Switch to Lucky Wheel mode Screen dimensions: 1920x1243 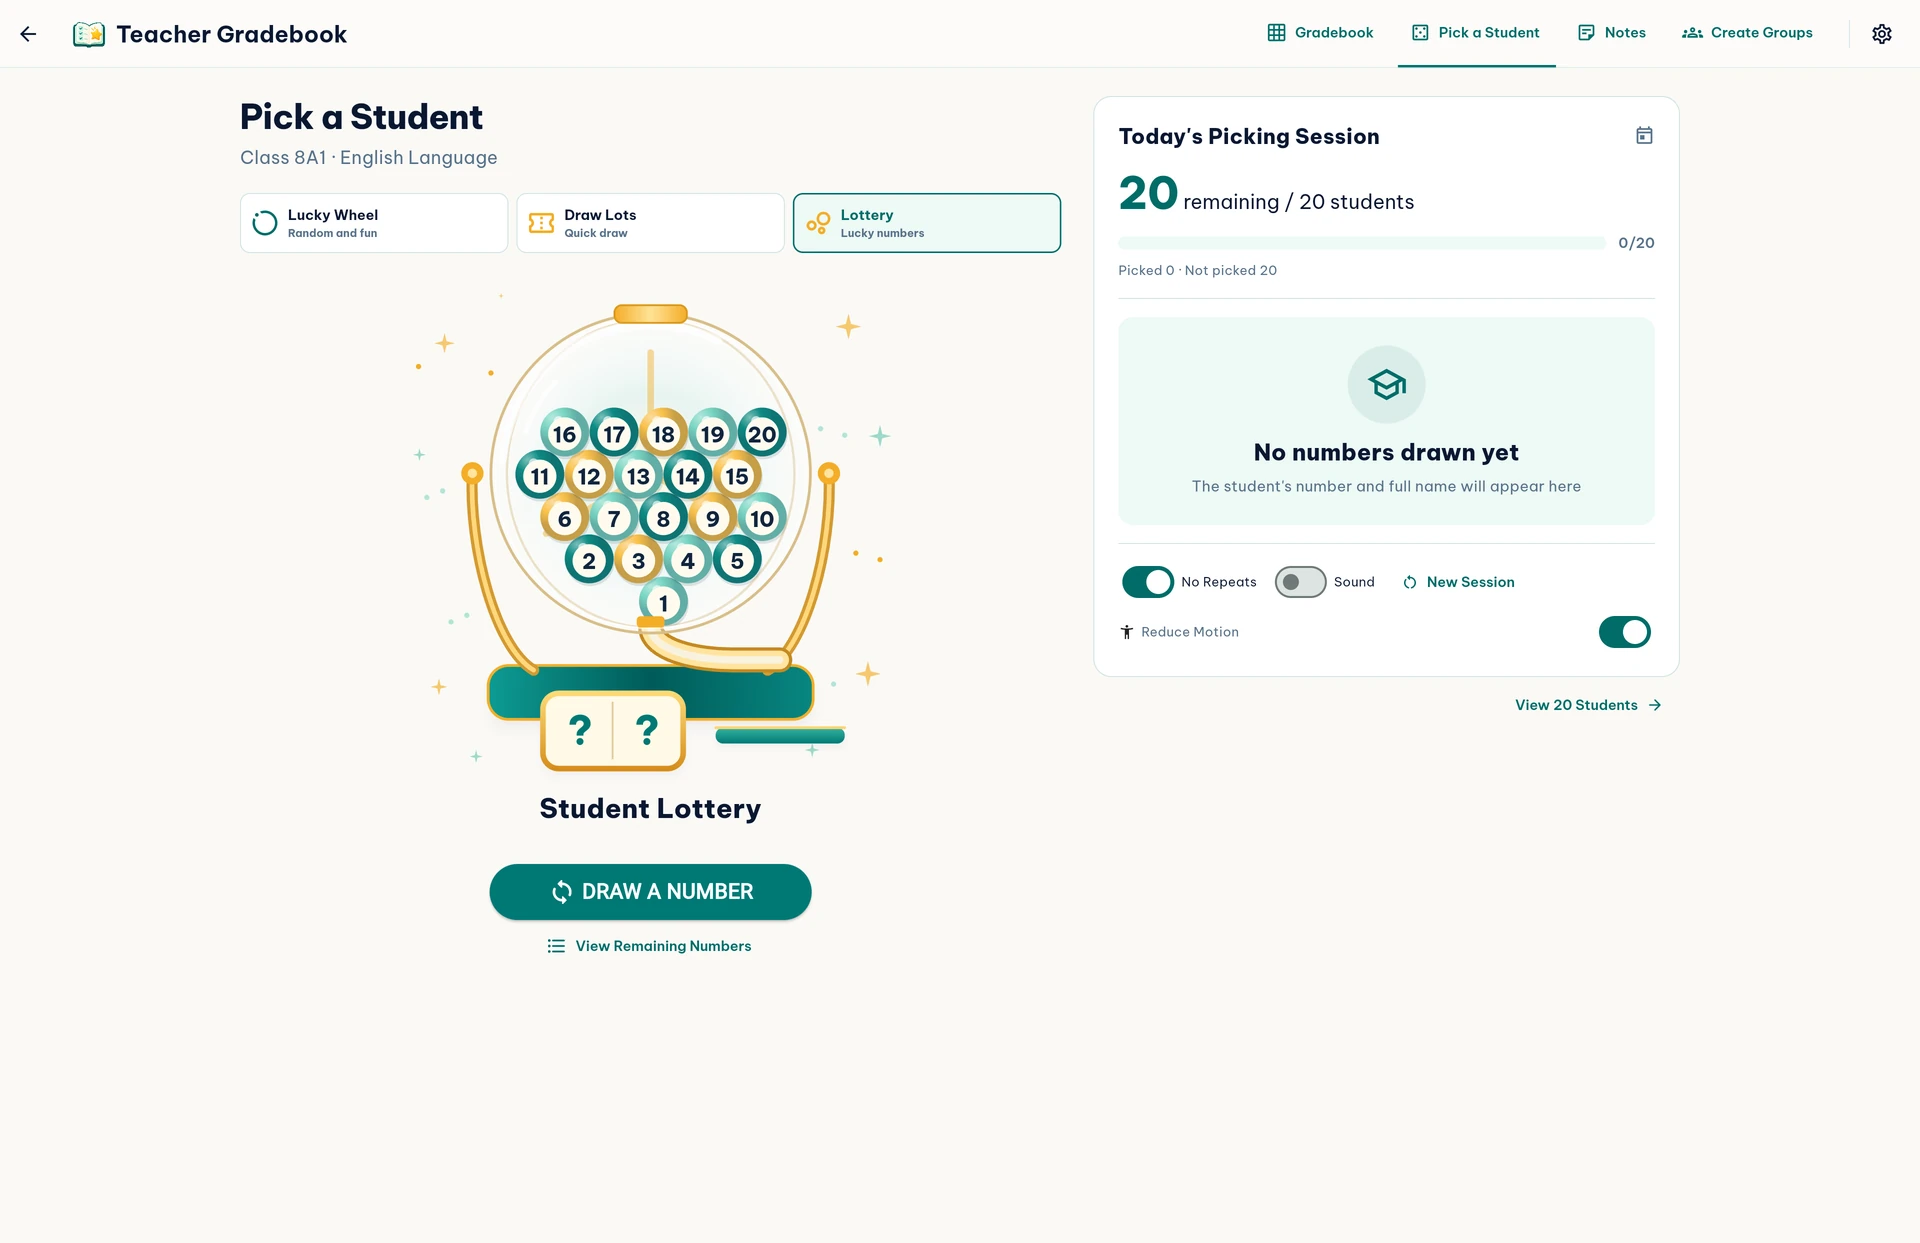374,223
